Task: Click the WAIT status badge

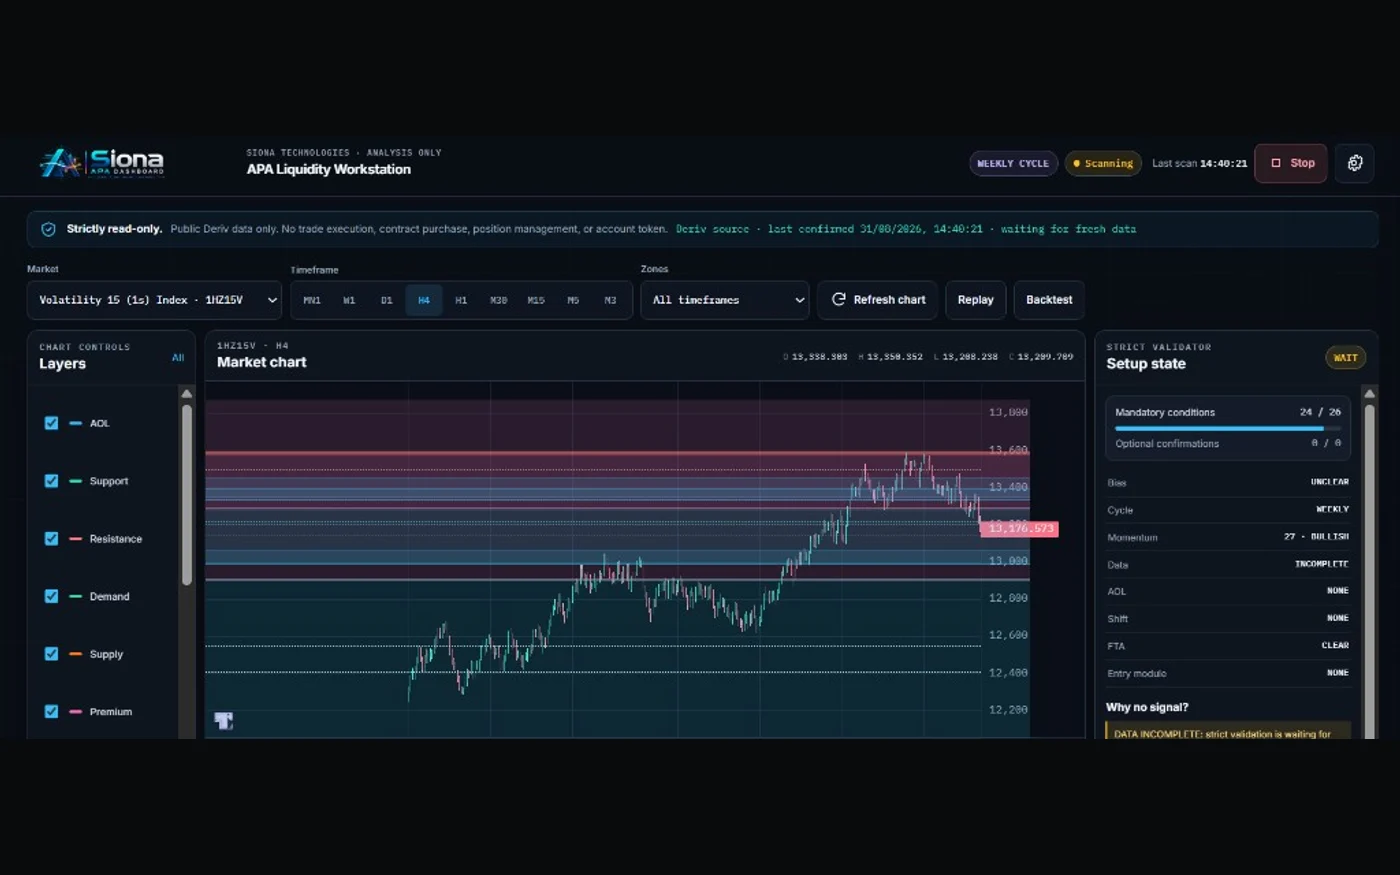Action: pyautogui.click(x=1345, y=358)
